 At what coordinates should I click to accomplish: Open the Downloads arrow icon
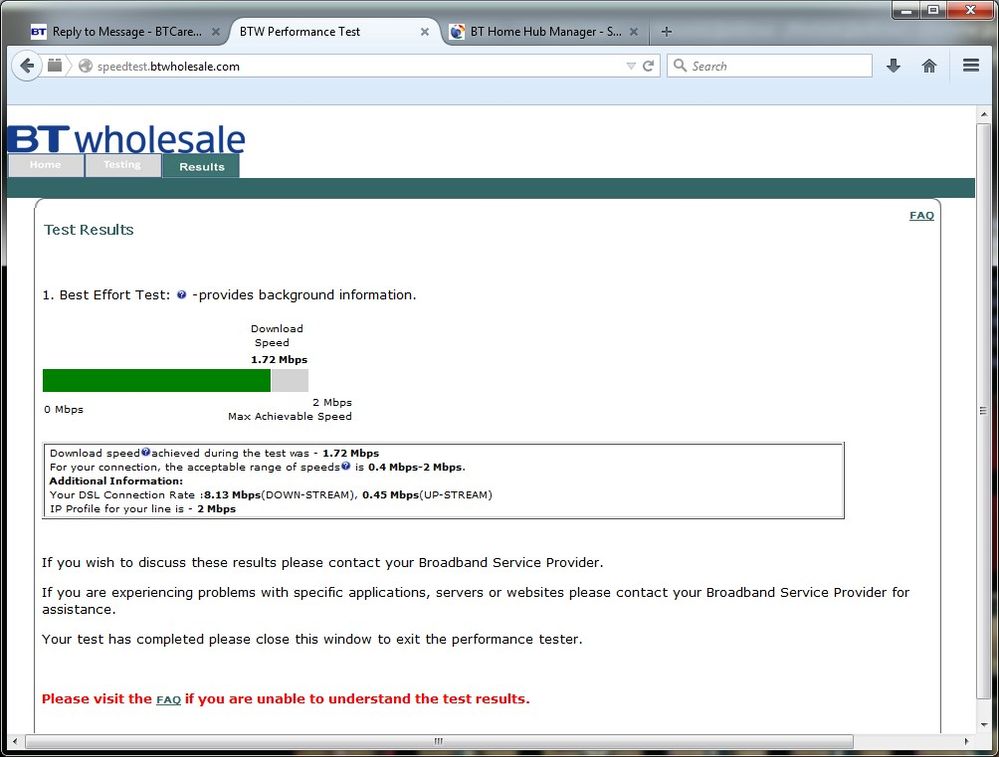point(893,65)
